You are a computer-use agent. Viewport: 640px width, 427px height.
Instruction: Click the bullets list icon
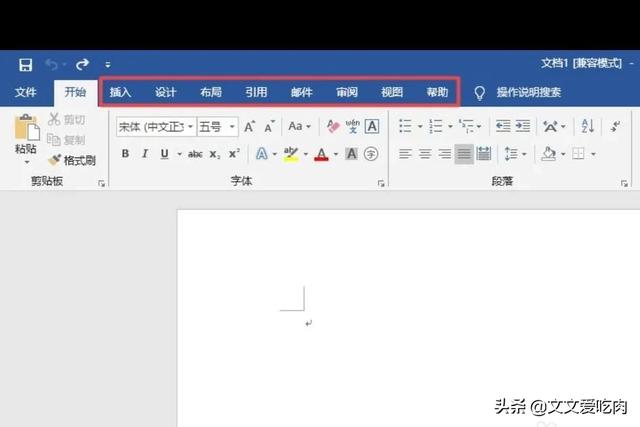405,127
